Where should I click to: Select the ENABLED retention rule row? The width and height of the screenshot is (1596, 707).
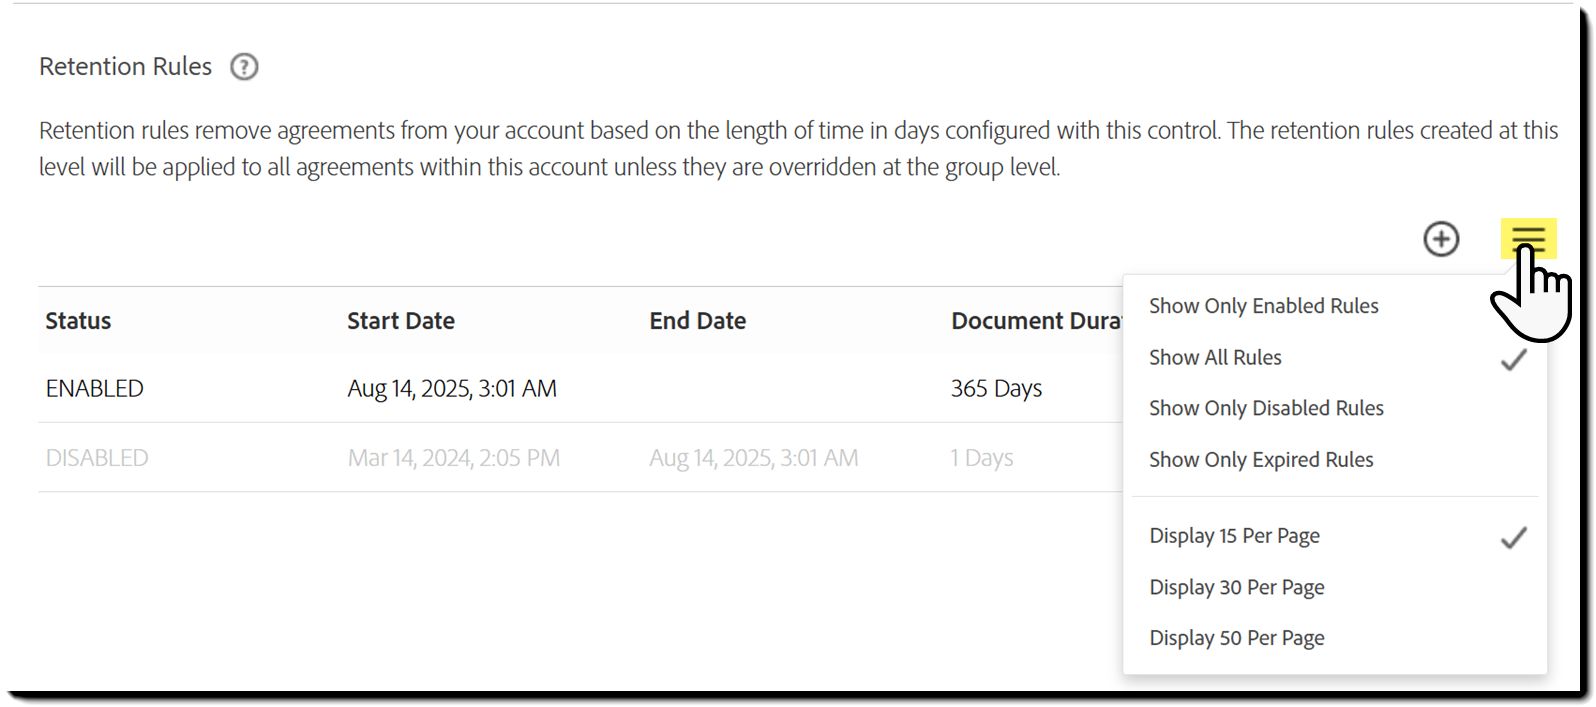[580, 388]
